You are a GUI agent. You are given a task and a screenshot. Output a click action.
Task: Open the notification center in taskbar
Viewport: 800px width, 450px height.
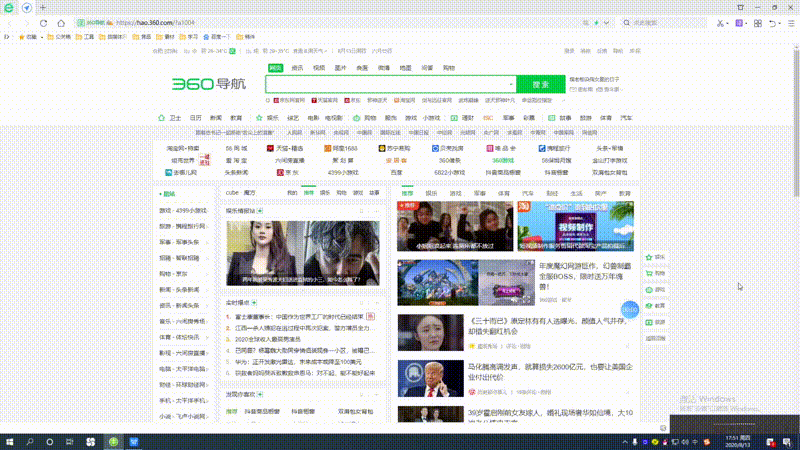pos(787,442)
